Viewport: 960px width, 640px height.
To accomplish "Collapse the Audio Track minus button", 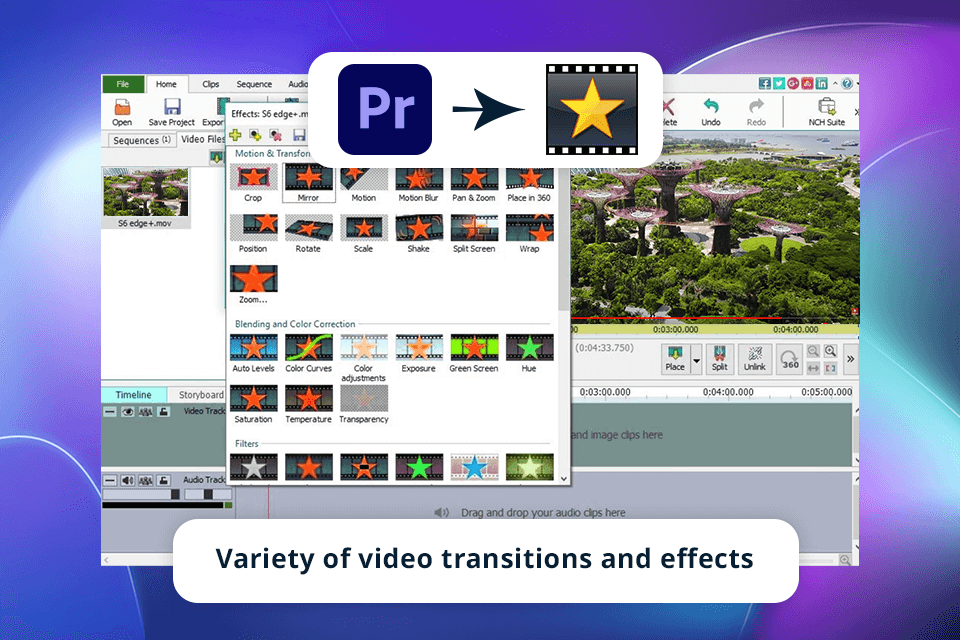I will point(110,481).
